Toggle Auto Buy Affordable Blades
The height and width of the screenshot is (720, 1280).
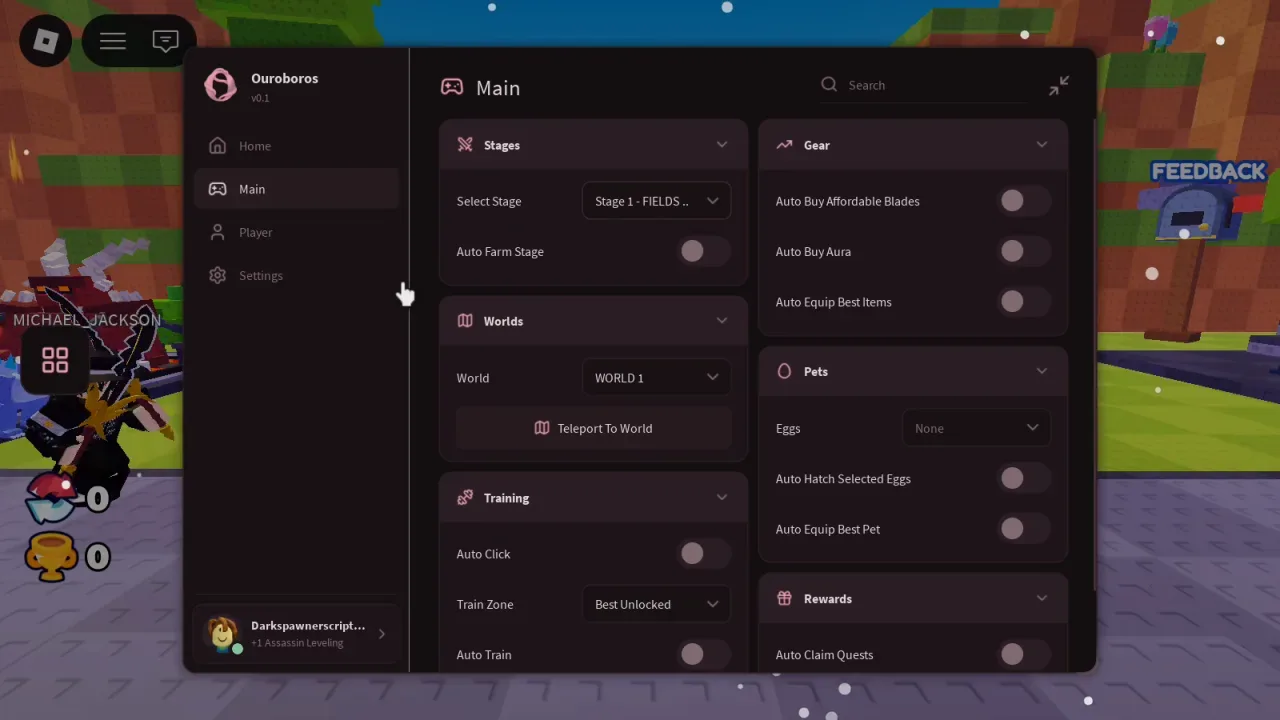tap(1023, 201)
